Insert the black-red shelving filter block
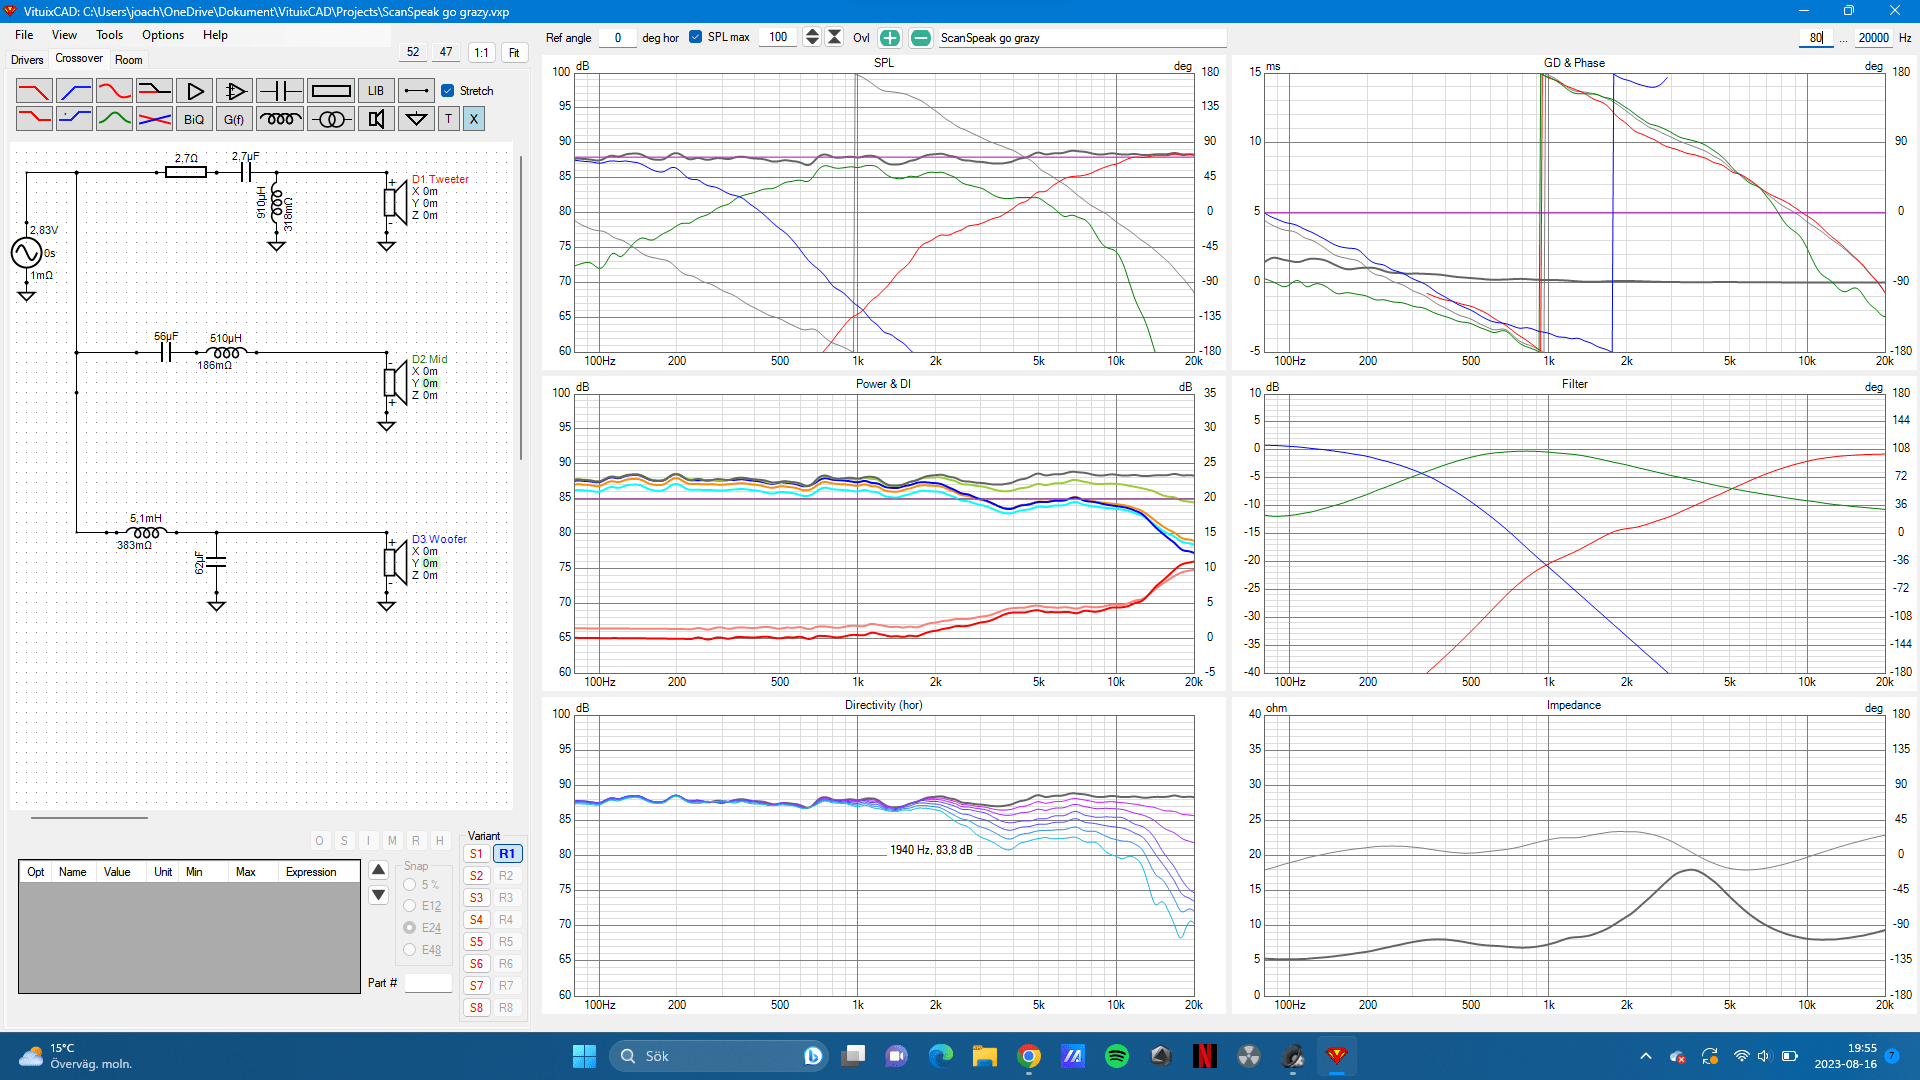This screenshot has width=1920, height=1080. point(154,91)
